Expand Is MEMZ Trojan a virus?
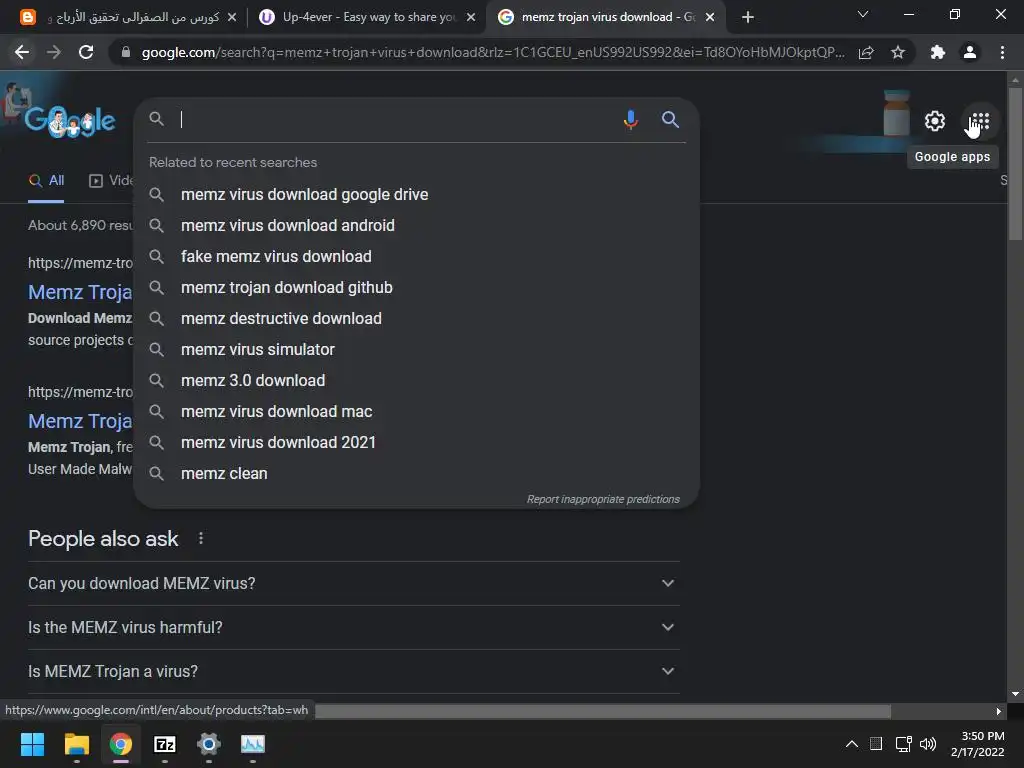1024x768 pixels. click(353, 671)
